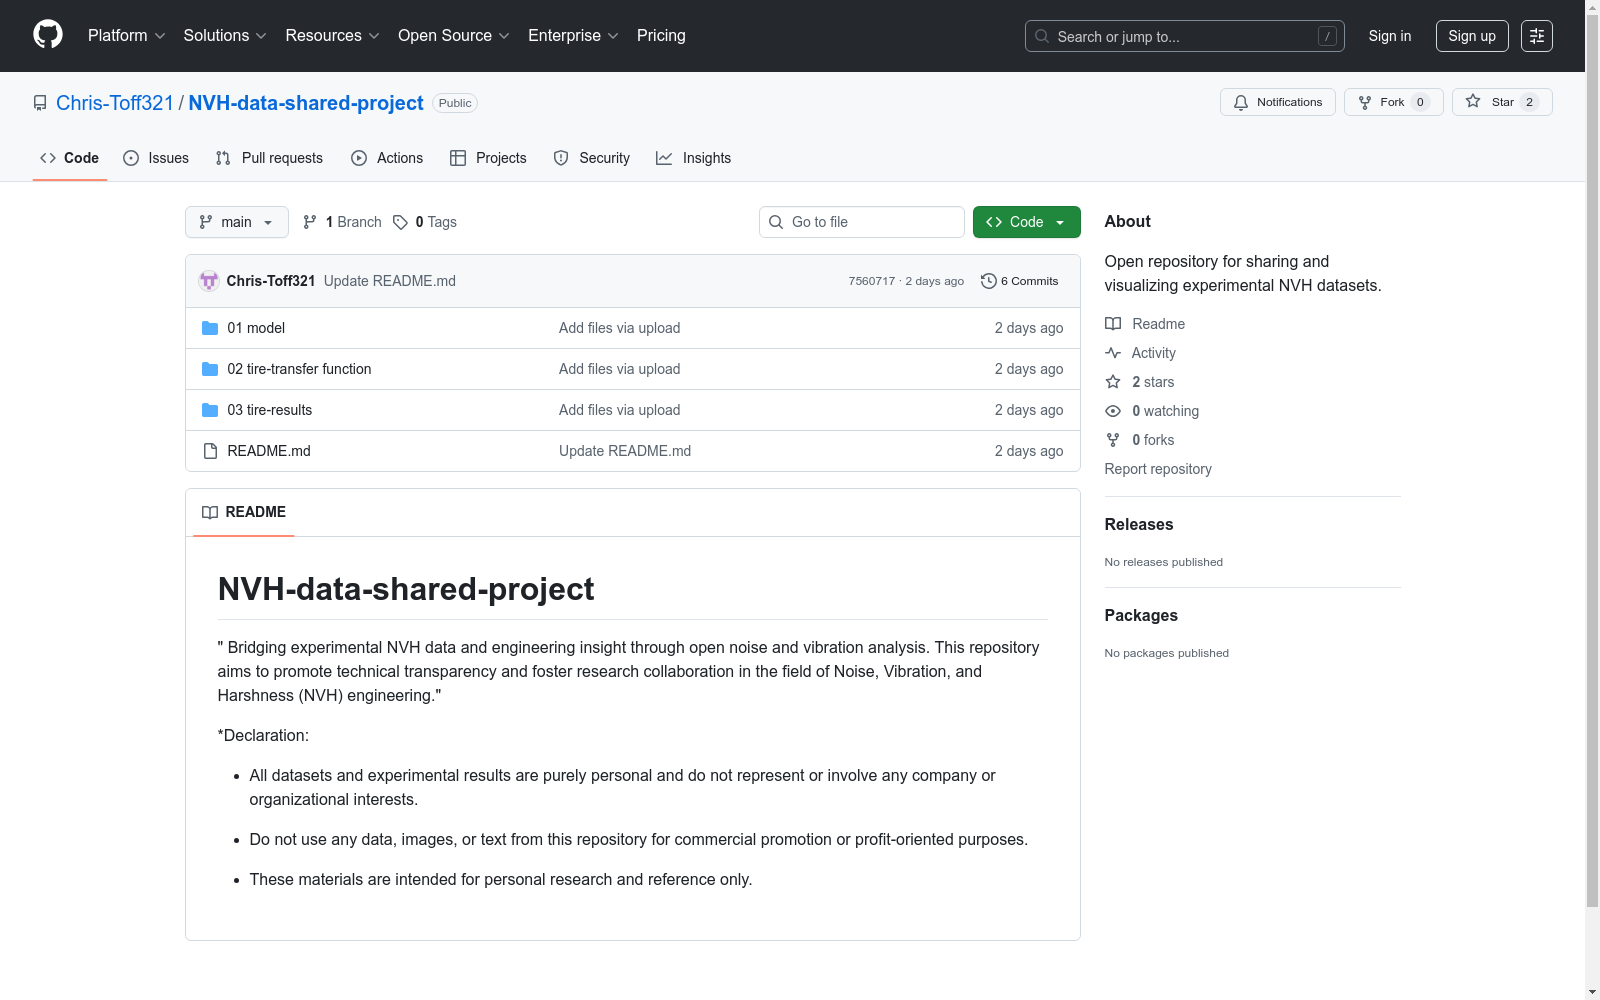
Task: Open the Insights tab
Action: pos(694,158)
